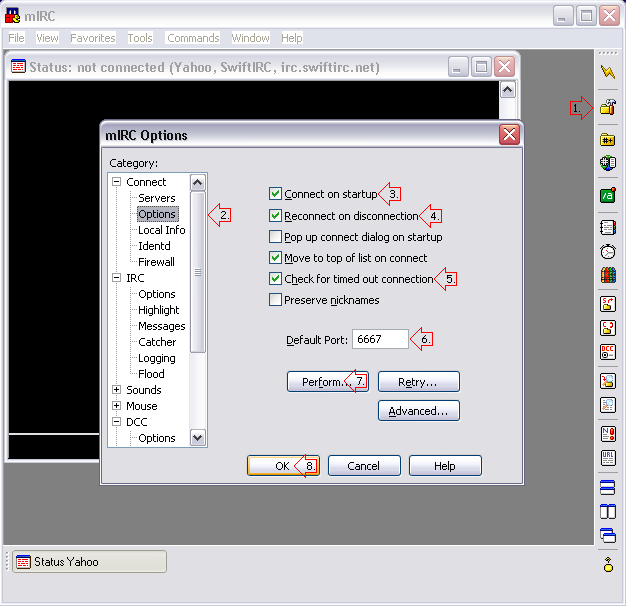The width and height of the screenshot is (626, 606).
Task: Select Messages under IRC category
Action: [x=161, y=326]
